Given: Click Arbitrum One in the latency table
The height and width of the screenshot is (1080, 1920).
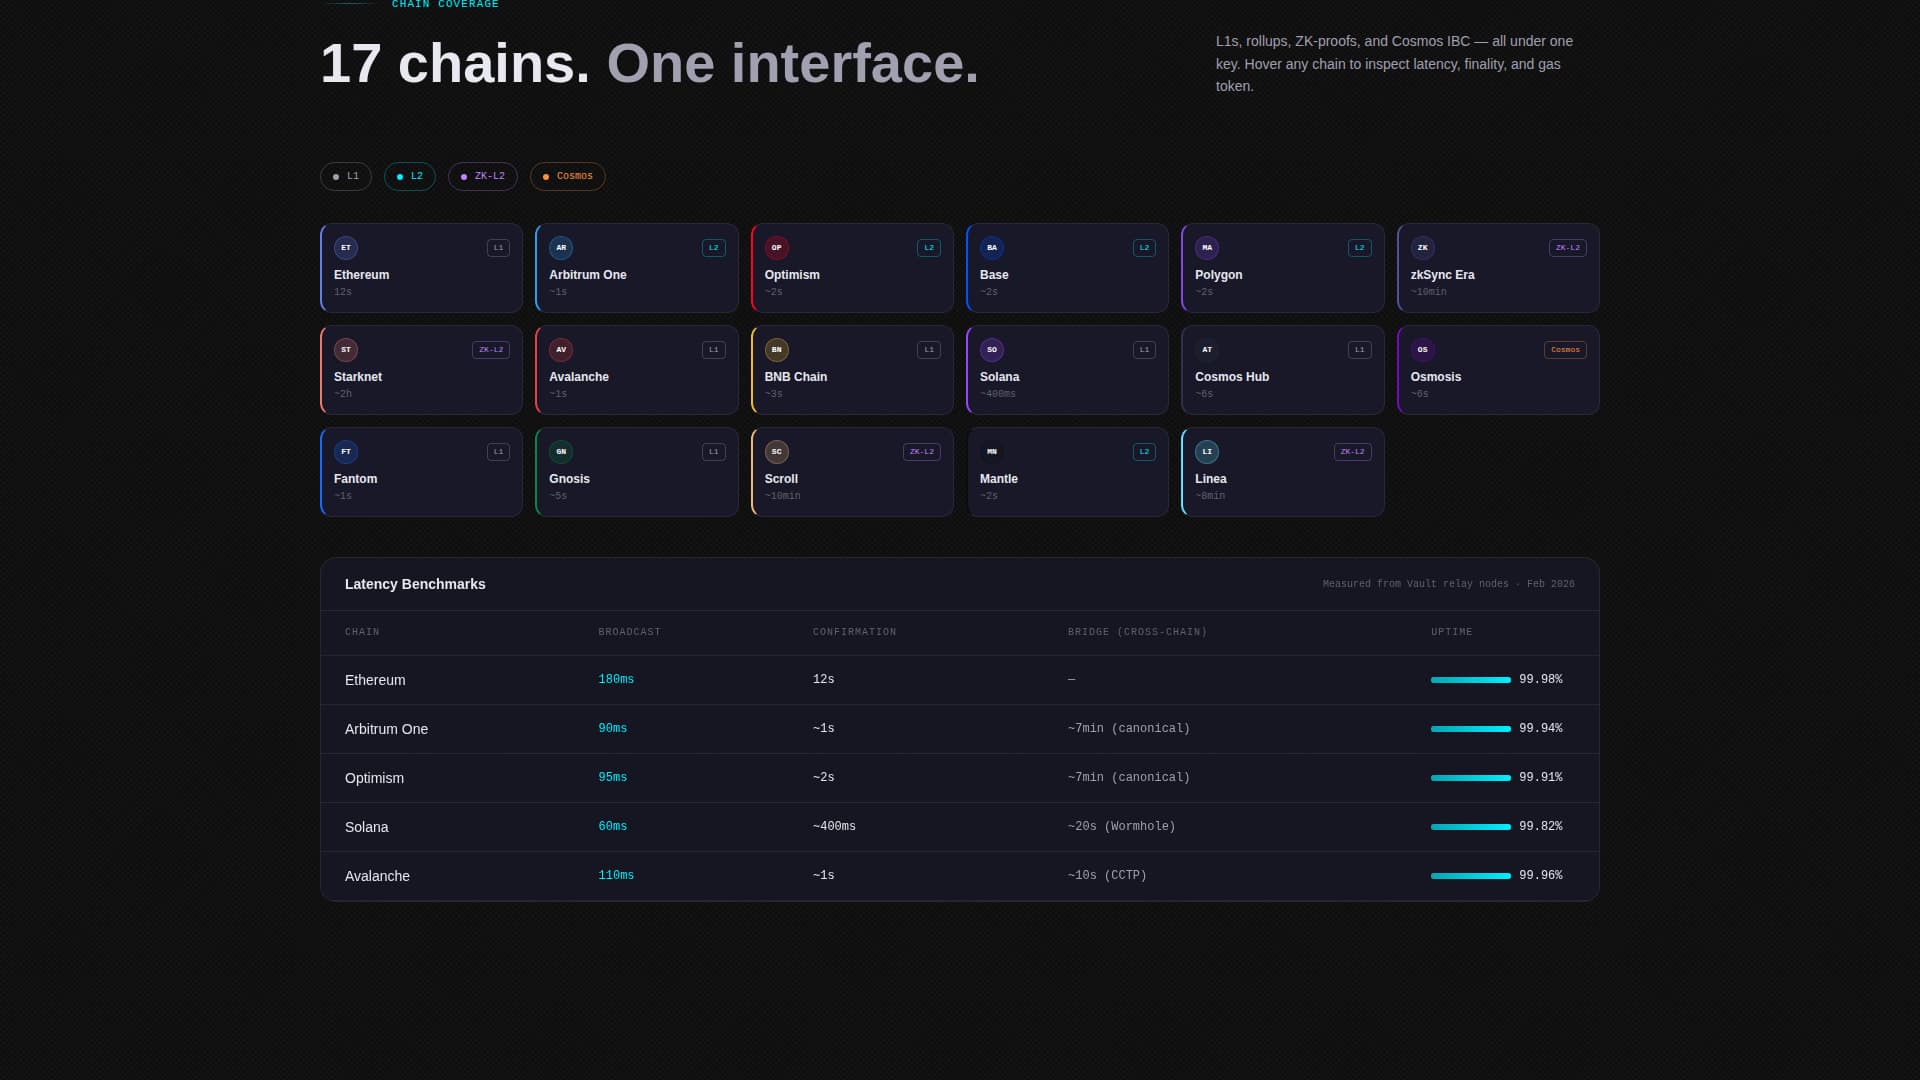Looking at the screenshot, I should tap(387, 729).
